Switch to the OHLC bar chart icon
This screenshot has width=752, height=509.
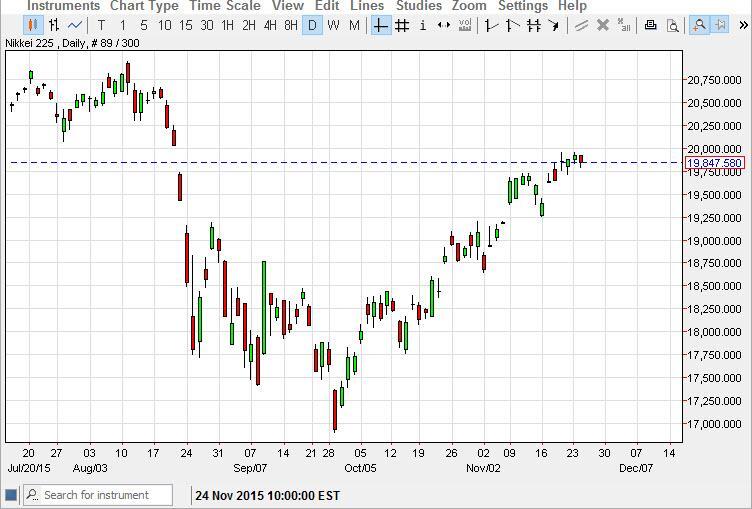[x=53, y=25]
